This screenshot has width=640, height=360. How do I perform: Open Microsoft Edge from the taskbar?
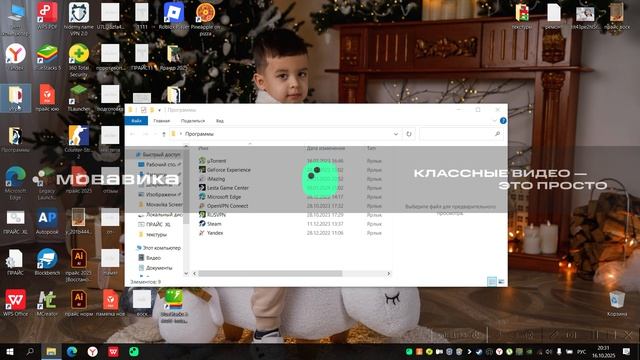[72, 351]
